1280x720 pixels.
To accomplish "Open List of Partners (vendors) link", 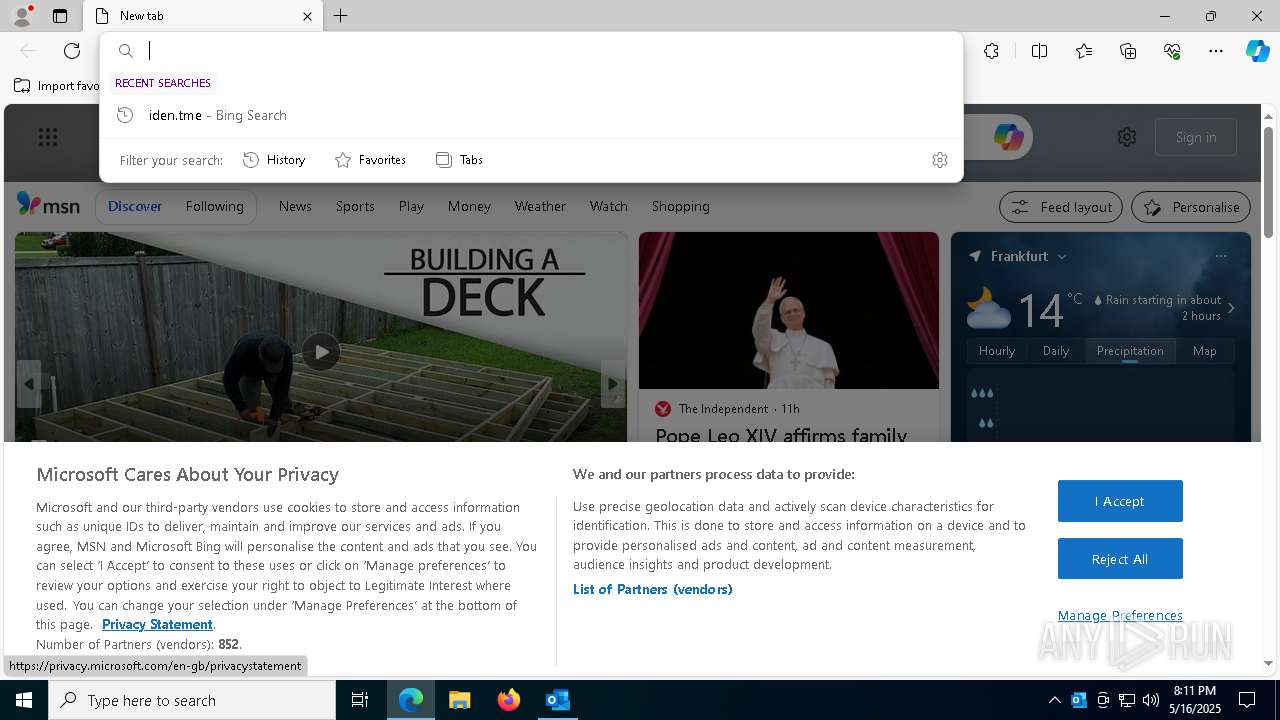I will (653, 589).
